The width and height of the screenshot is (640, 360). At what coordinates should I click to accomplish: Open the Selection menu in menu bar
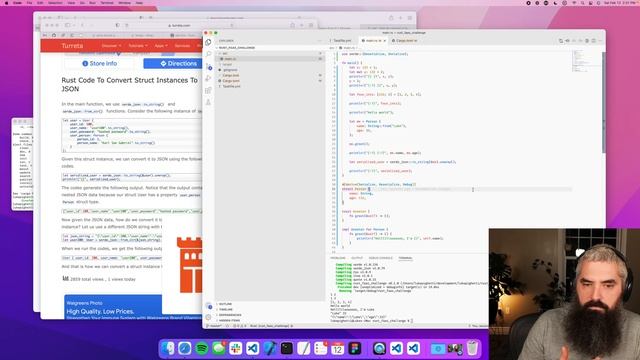pos(55,3)
